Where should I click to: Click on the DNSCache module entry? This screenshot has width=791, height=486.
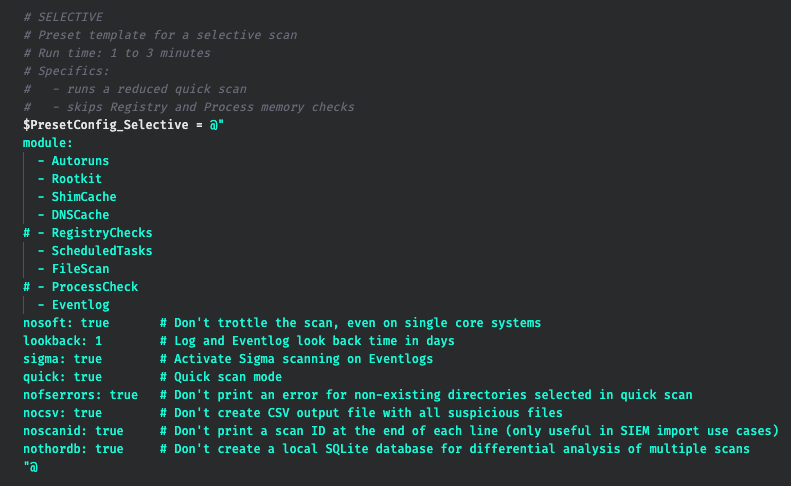pos(73,215)
